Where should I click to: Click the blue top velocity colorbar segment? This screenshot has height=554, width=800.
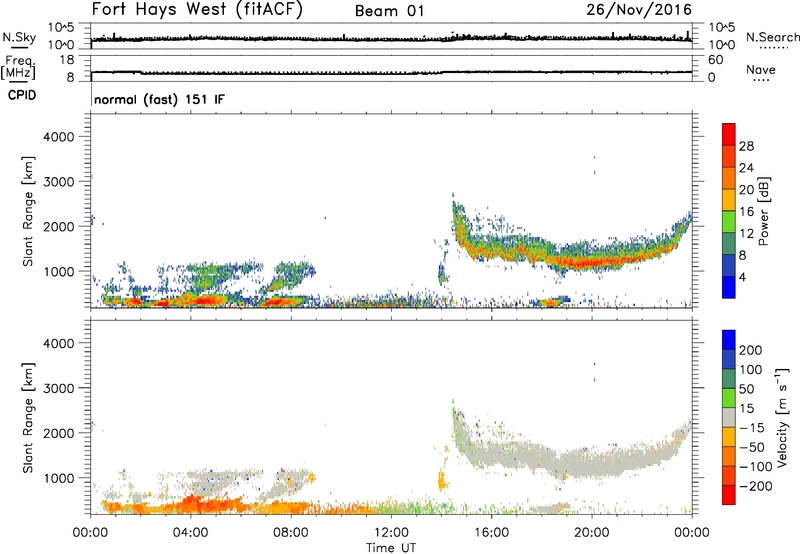click(x=729, y=340)
